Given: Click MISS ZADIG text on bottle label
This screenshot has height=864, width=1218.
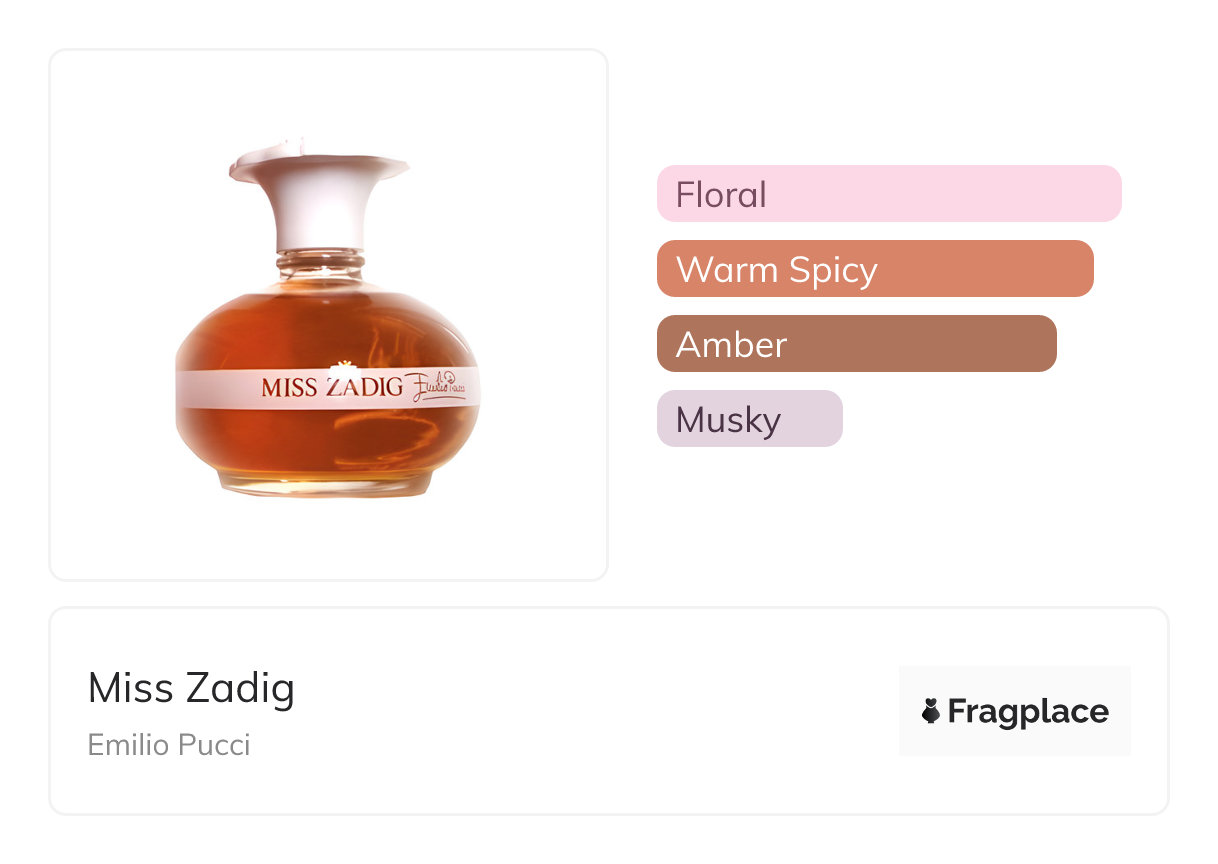Looking at the screenshot, I should pyautogui.click(x=331, y=387).
